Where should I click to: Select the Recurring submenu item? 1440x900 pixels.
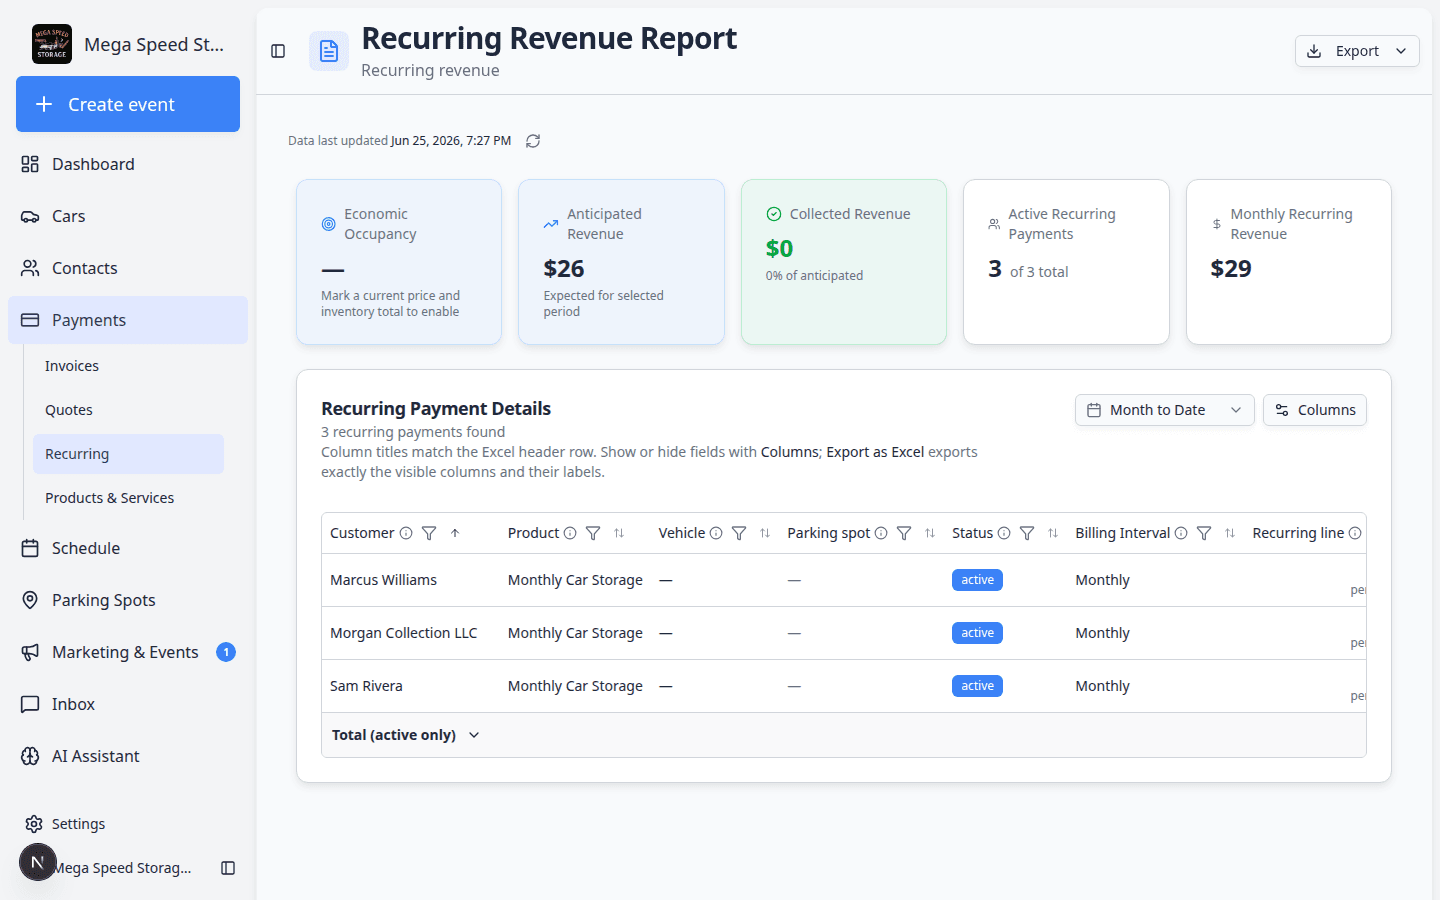128,454
